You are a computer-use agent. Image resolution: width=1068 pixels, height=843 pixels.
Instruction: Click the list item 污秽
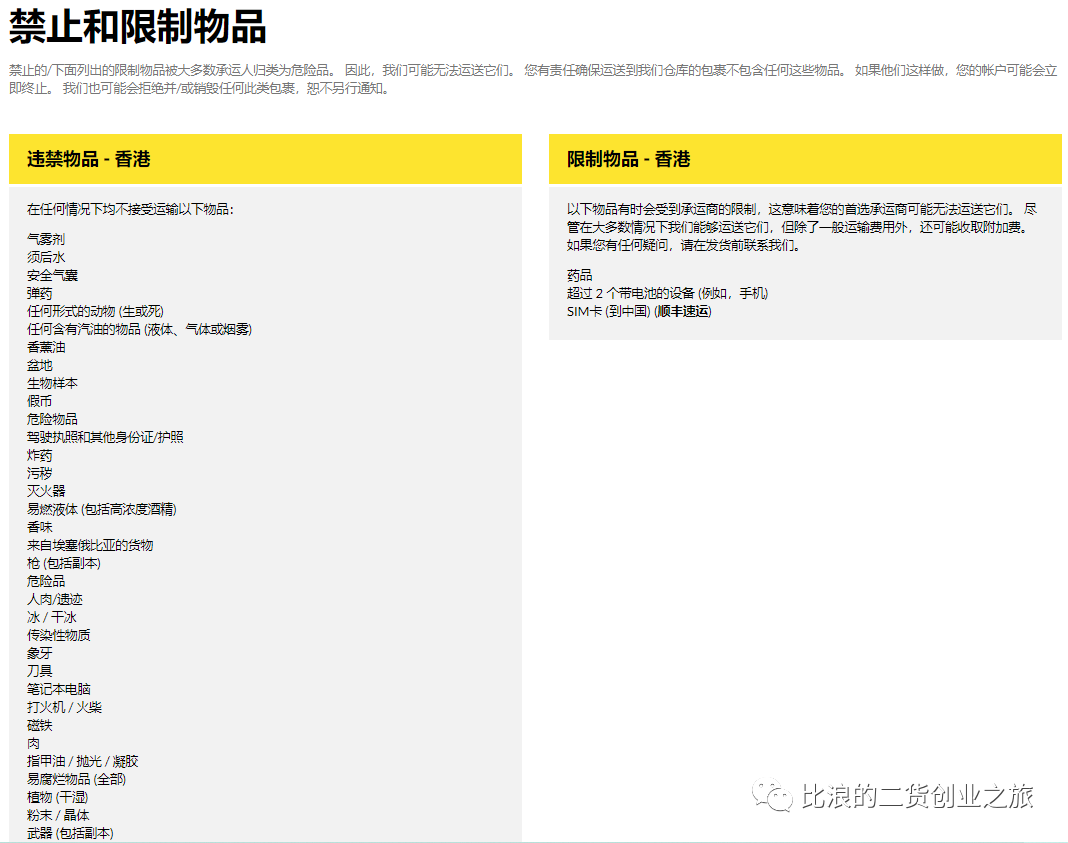(40, 473)
